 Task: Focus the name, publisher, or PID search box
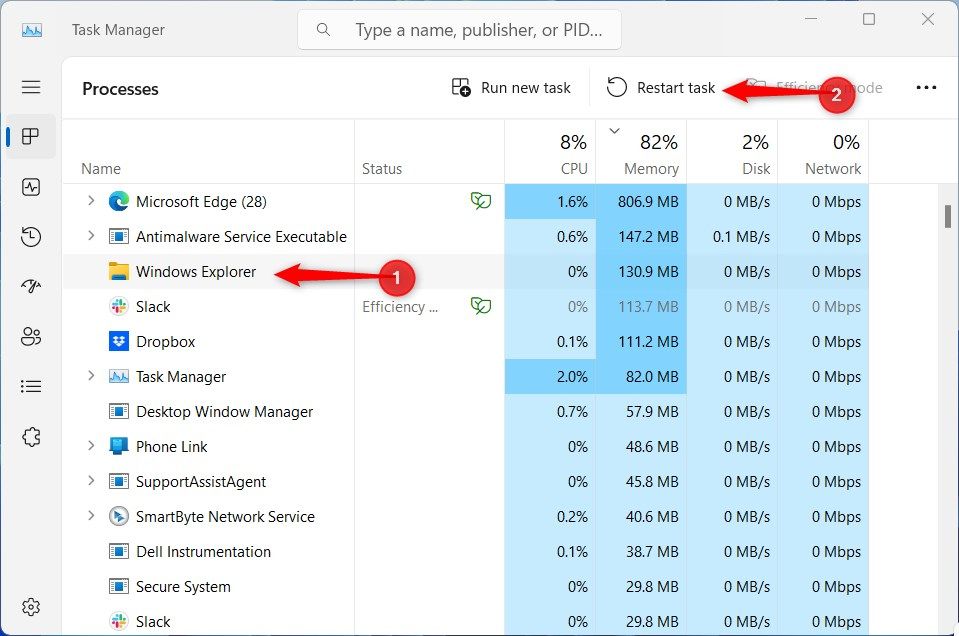pos(459,29)
